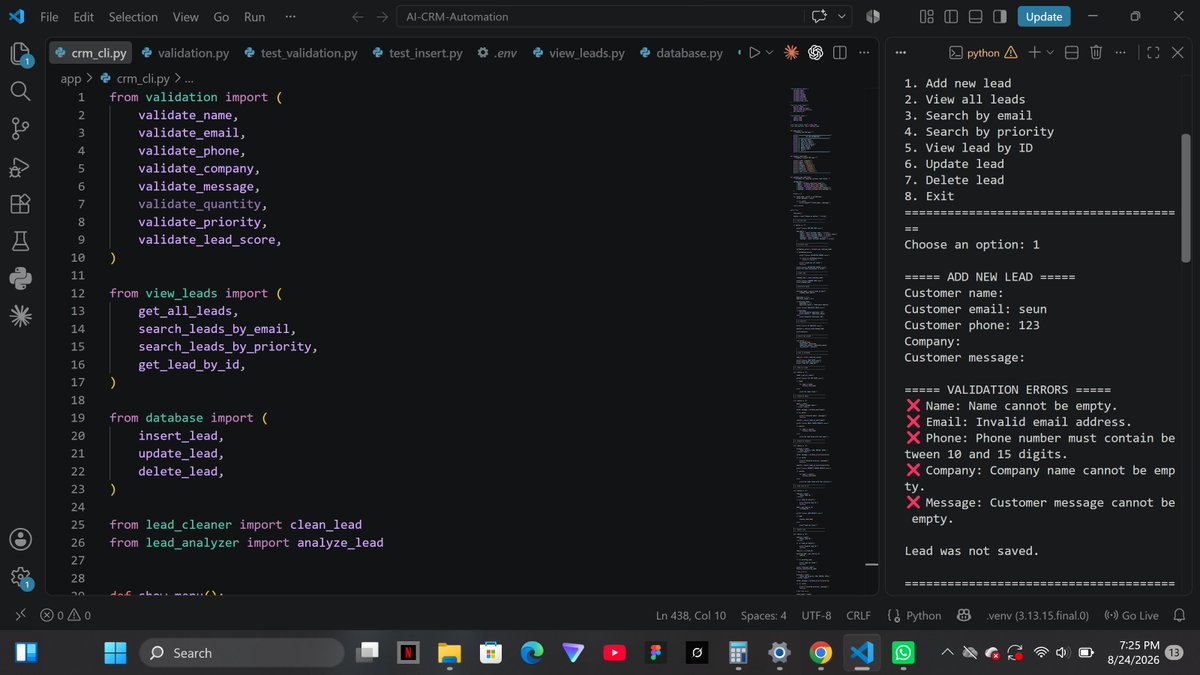This screenshot has width=1200, height=675.
Task: Open the Go menu
Action: click(x=221, y=17)
